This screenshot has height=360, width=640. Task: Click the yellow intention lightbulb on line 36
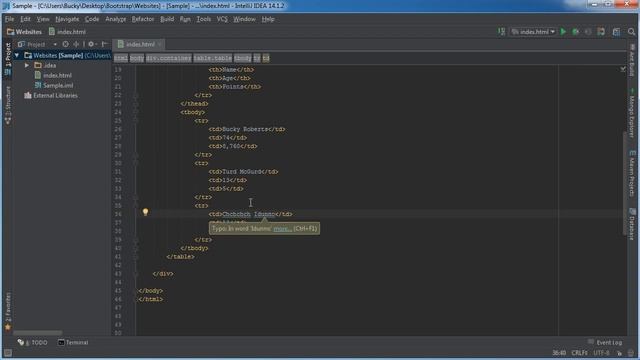(145, 212)
